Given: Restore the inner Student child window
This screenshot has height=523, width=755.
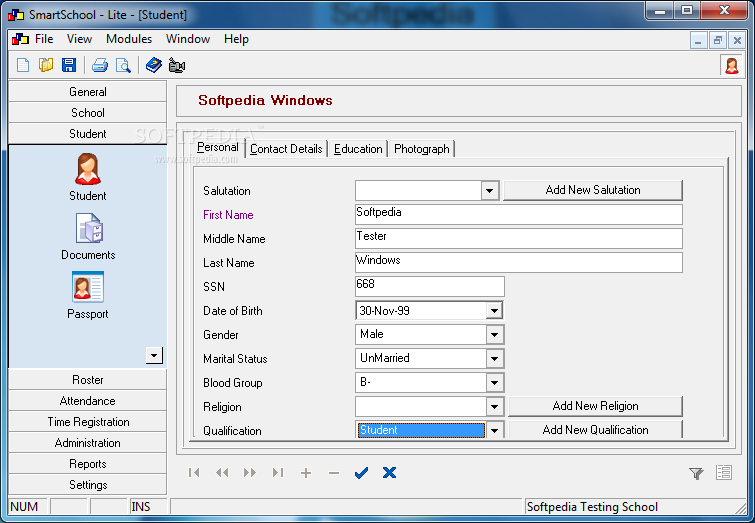Looking at the screenshot, I should point(717,40).
